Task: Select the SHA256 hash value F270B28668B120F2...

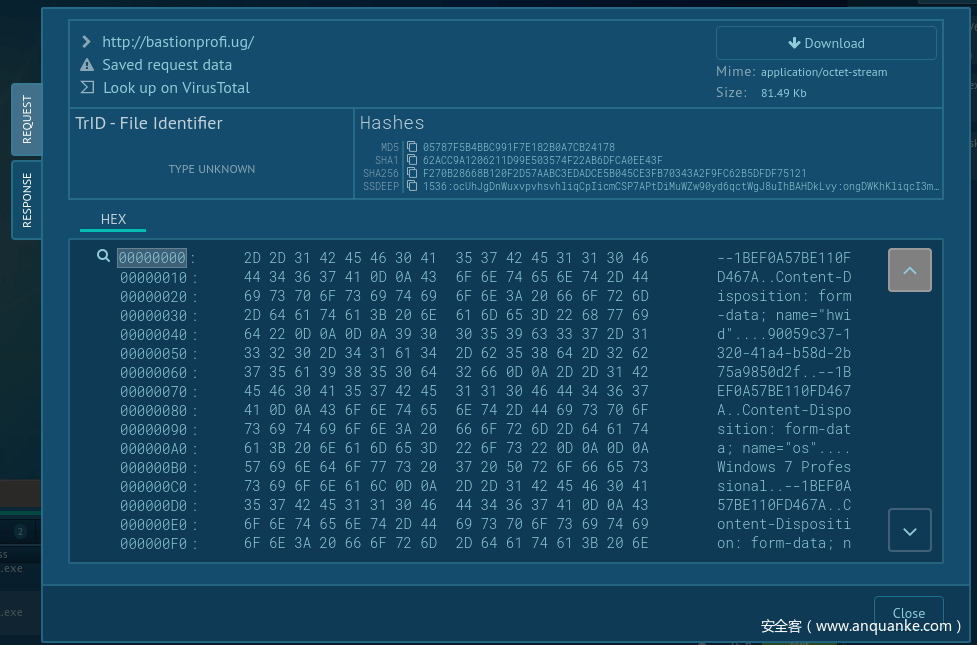Action: coord(614,173)
